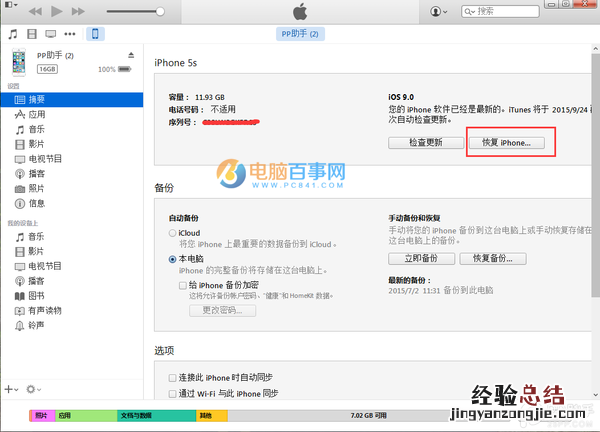This screenshot has height=432, width=600.
Task: Switch to TV shows library icon
Action: (x=51, y=34)
